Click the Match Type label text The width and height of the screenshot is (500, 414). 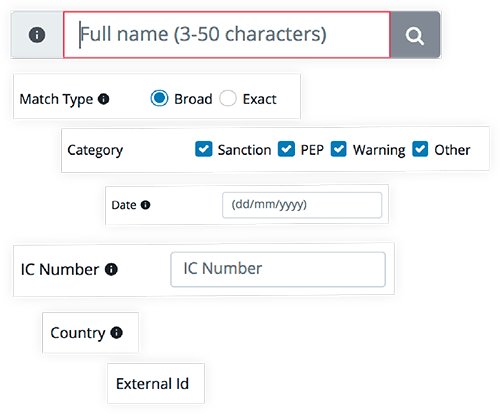pyautogui.click(x=56, y=99)
